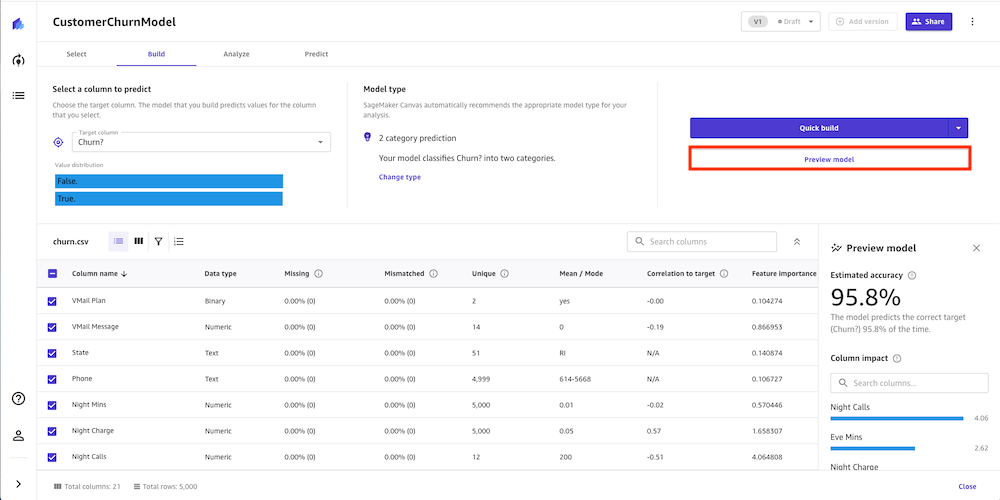The image size is (1000, 500).
Task: Open the Target column dropdown
Action: pos(201,142)
